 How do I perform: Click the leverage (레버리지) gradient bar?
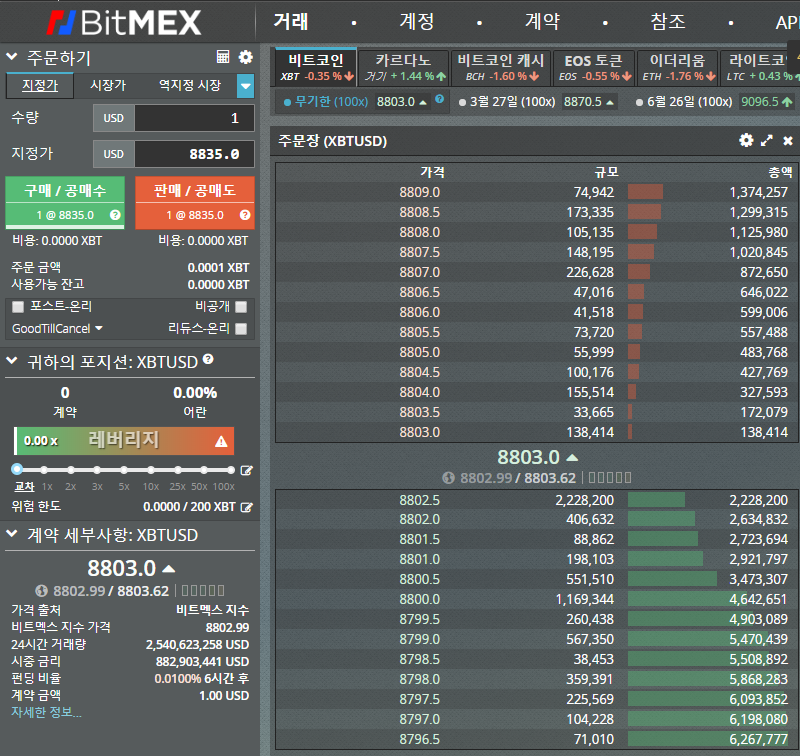[124, 441]
